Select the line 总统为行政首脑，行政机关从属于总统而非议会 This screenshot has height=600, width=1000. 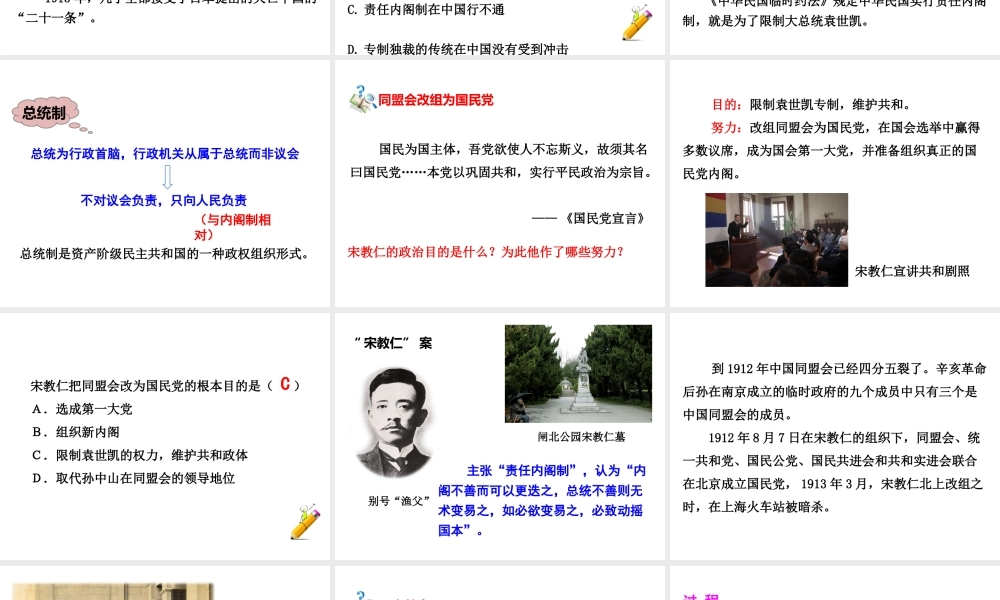pyautogui.click(x=165, y=154)
